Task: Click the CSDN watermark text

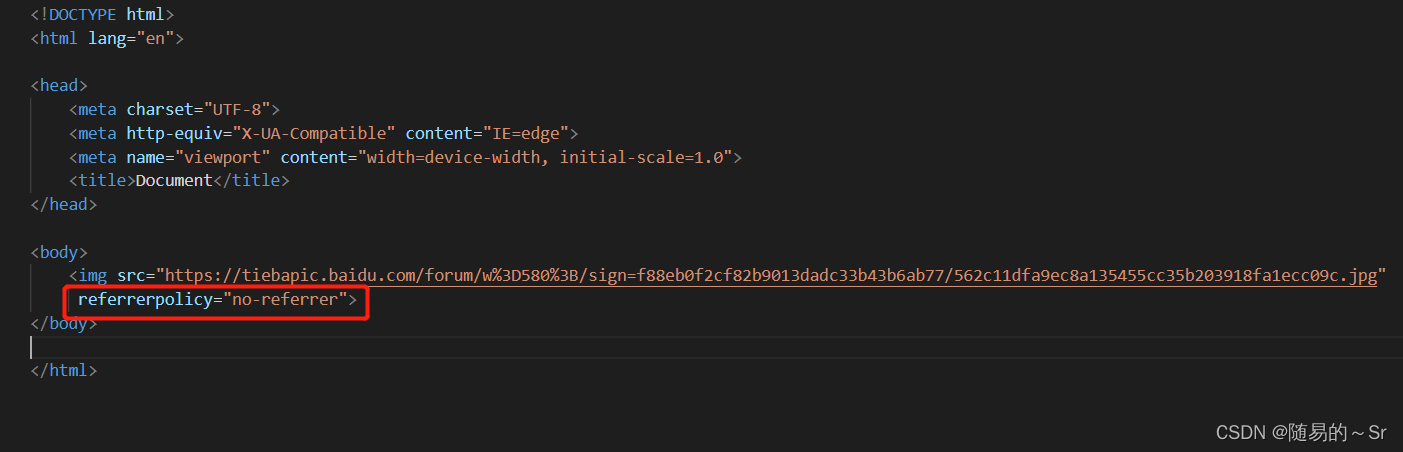Action: (x=1301, y=432)
